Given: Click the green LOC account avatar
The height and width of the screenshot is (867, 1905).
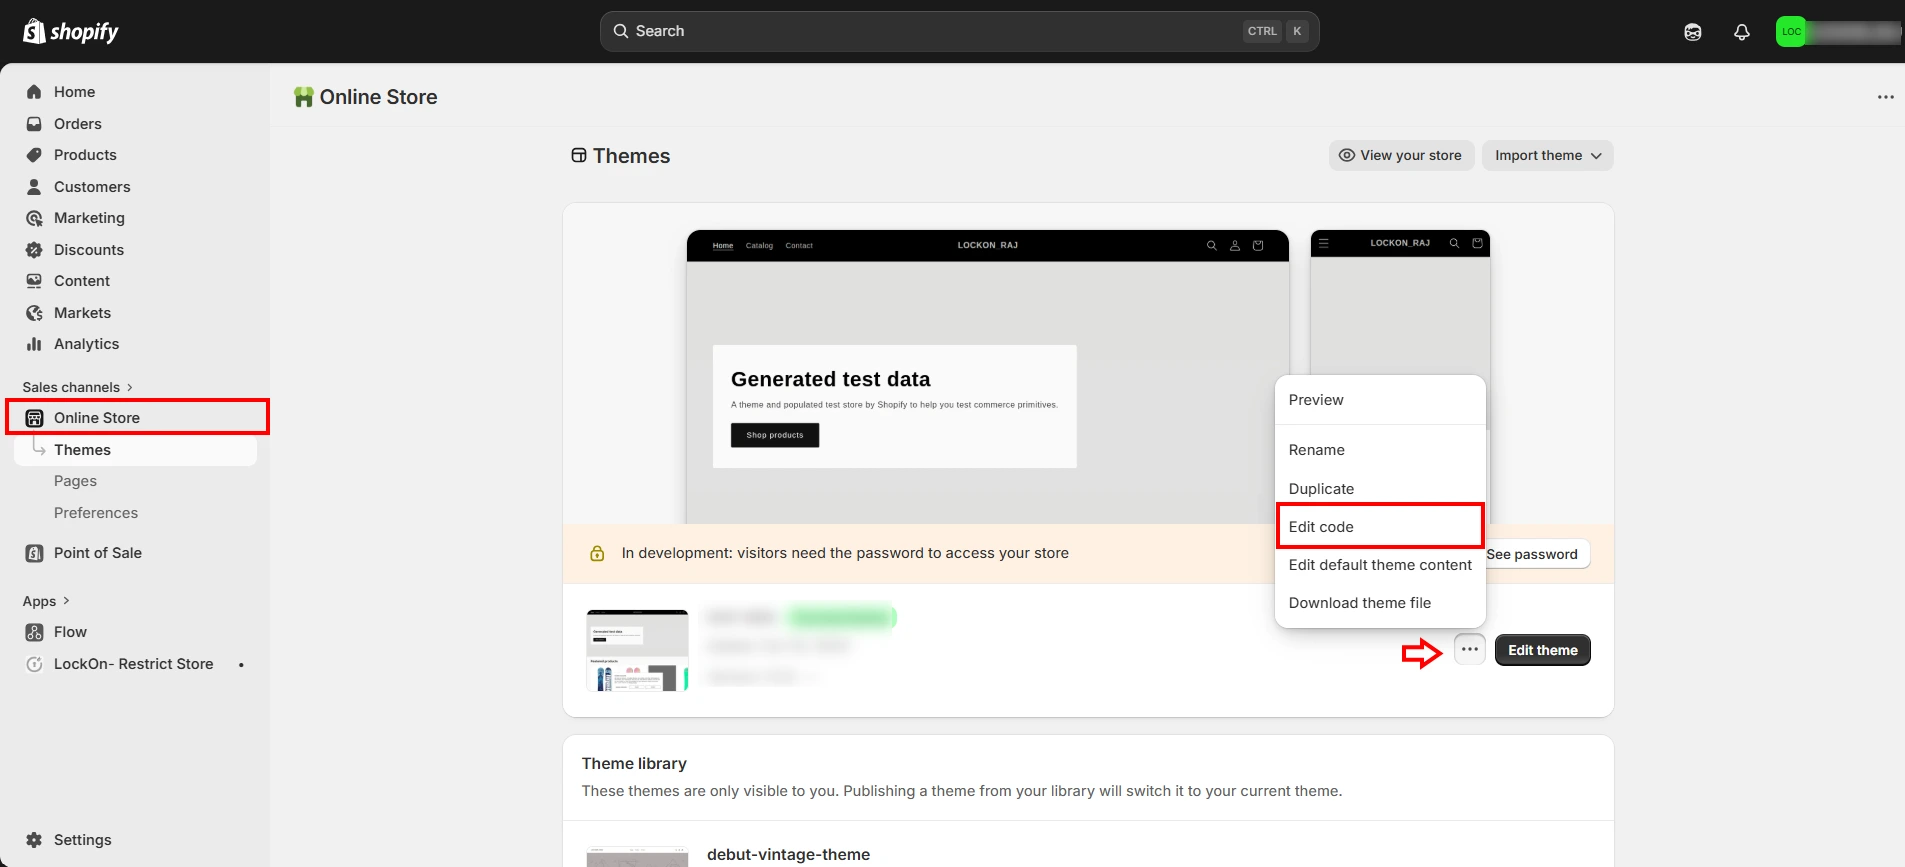Looking at the screenshot, I should click(x=1791, y=32).
